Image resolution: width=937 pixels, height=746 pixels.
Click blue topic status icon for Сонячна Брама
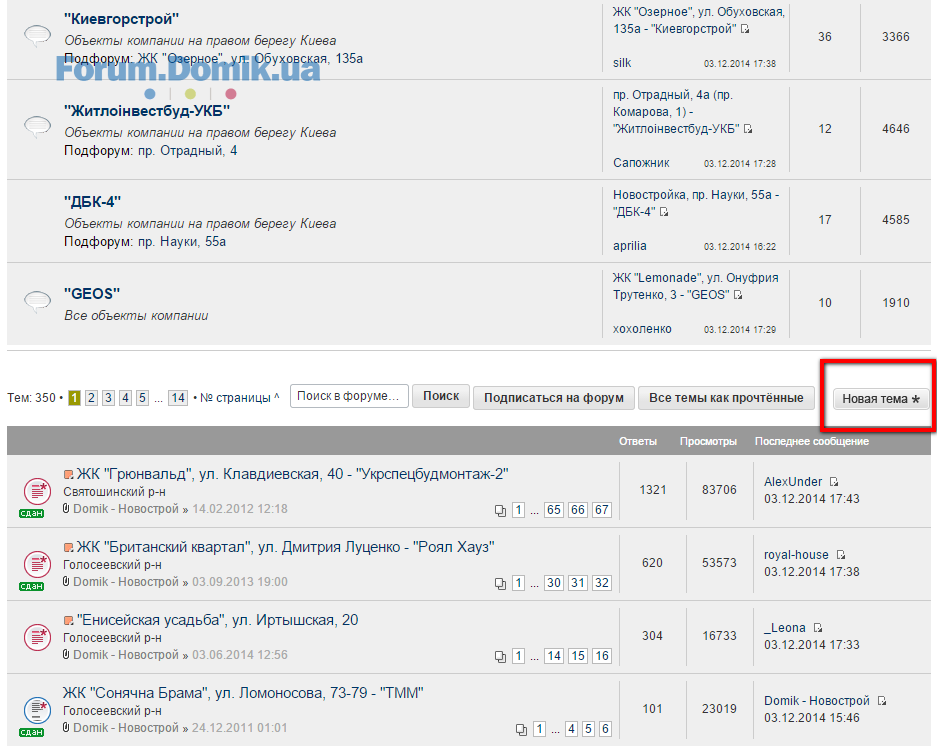pyautogui.click(x=37, y=711)
